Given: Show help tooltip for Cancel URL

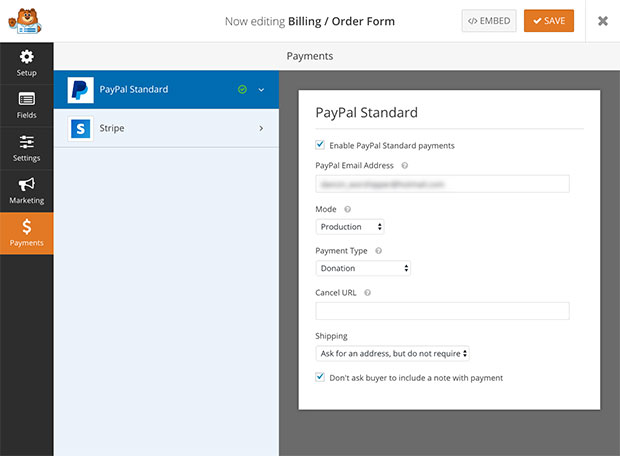Looking at the screenshot, I should [x=367, y=293].
